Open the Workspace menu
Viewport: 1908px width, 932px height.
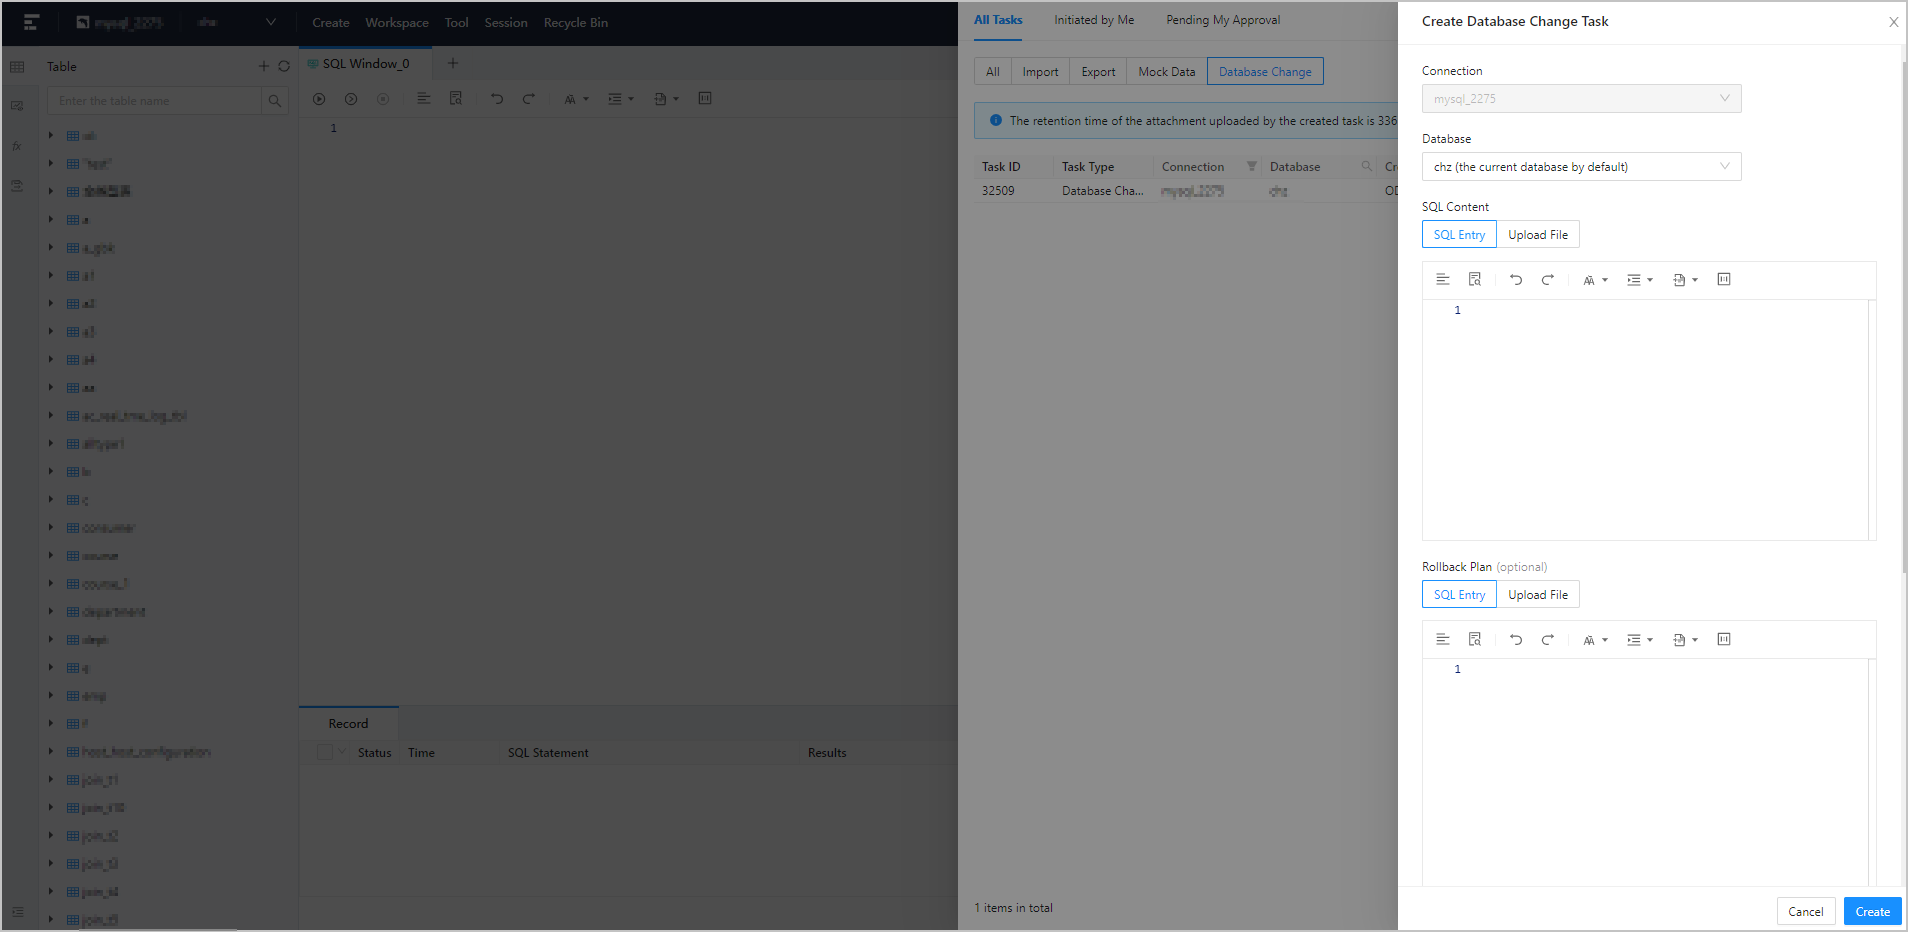397,23
